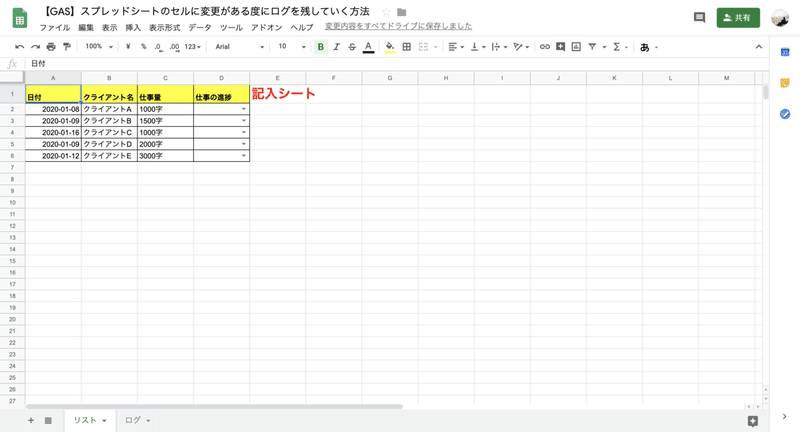800x432 pixels.
Task: Print the spreadsheet
Action: (51, 47)
